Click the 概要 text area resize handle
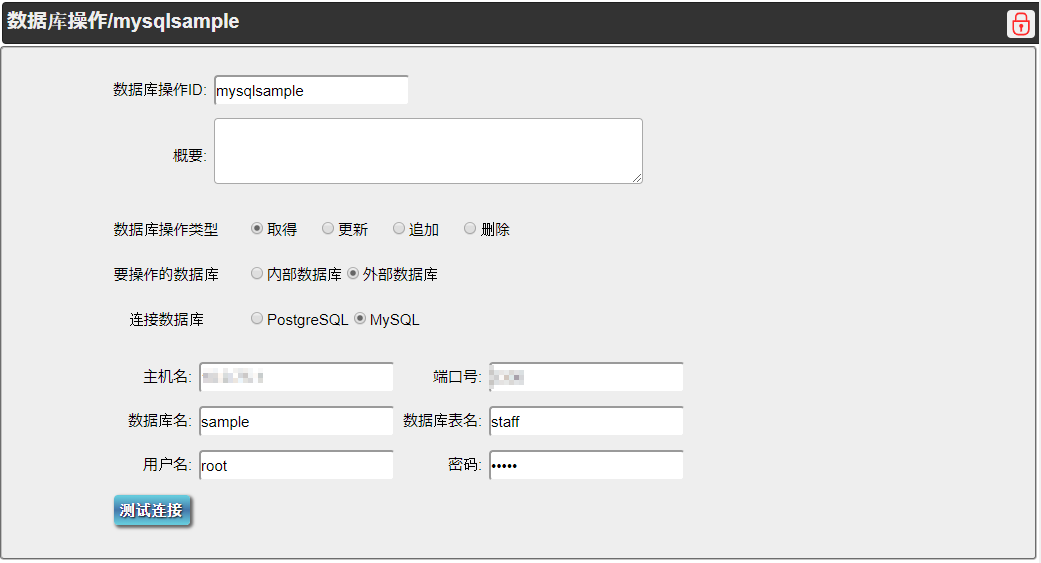Viewport: 1041px width, 563px height. tap(637, 178)
